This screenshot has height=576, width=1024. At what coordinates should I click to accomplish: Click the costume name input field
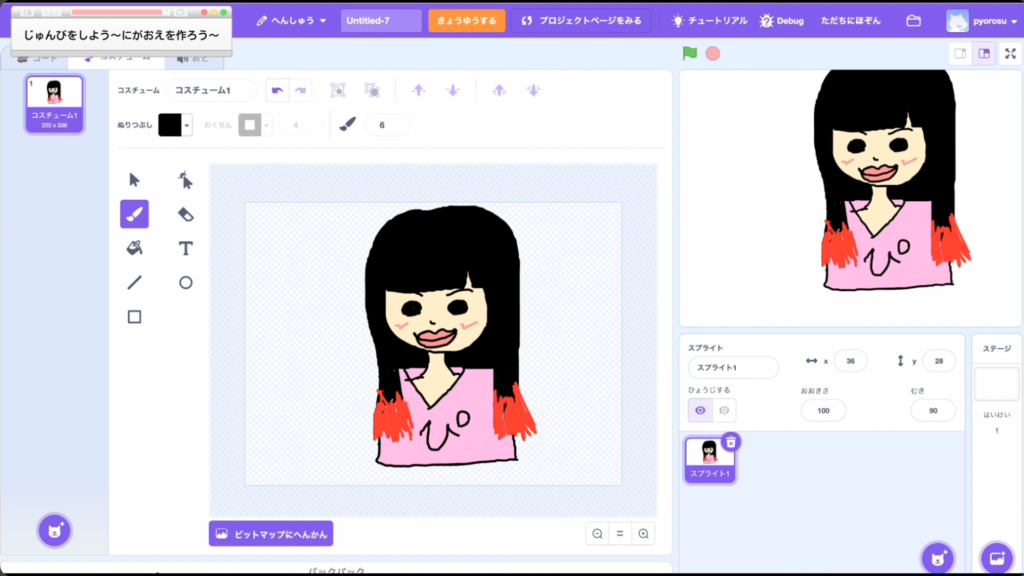211,91
